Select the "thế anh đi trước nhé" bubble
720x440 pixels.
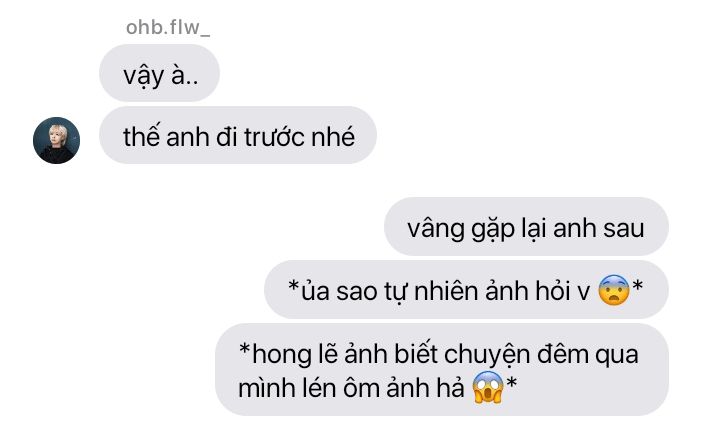(238, 135)
